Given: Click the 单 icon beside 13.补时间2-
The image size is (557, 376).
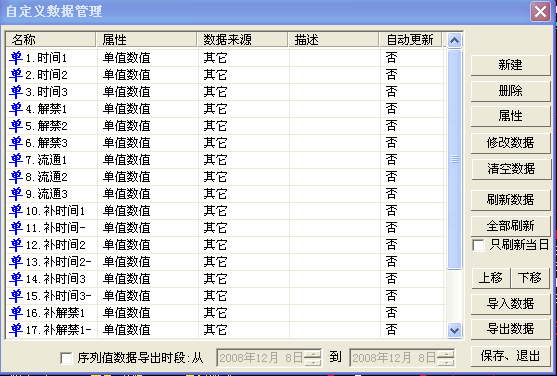Looking at the screenshot, I should (16, 262).
